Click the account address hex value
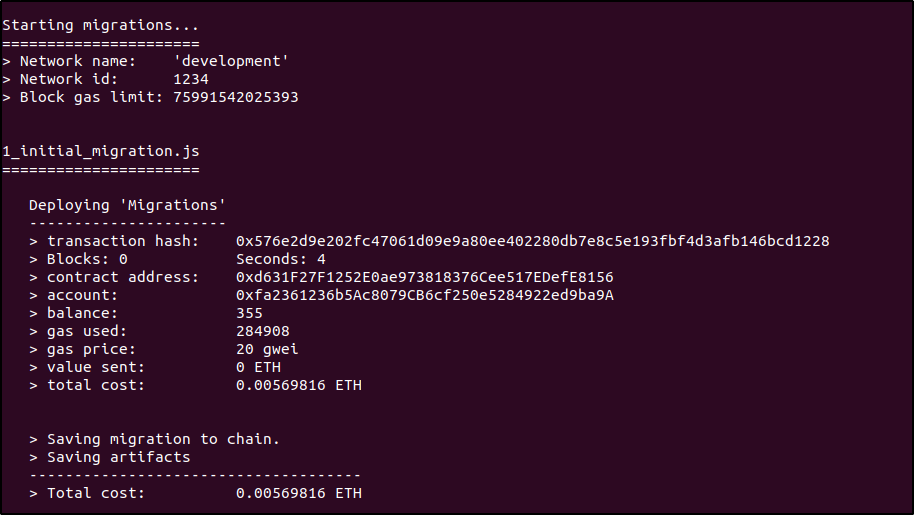914x515 pixels. click(x=424, y=295)
